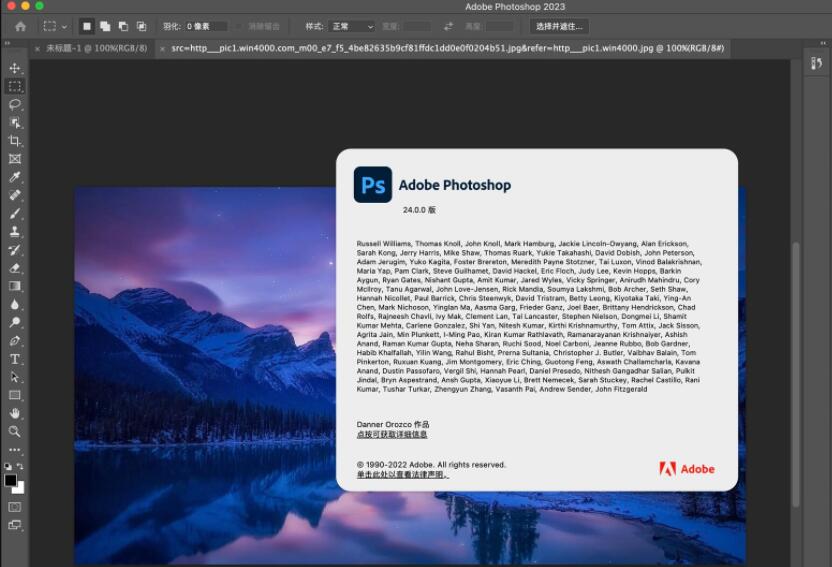This screenshot has width=832, height=567.
Task: Select the Rectangular Marquee tool in toolbox
Action: click(x=15, y=86)
